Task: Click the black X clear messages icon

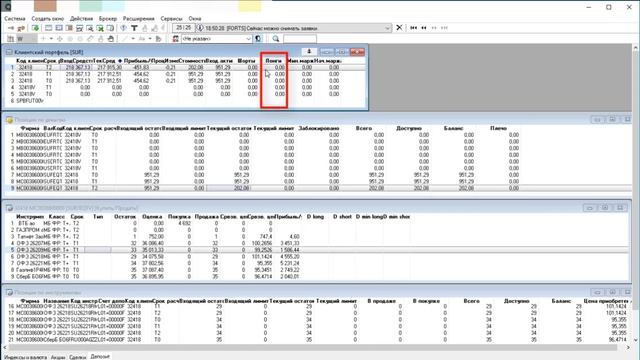Action: (399, 28)
